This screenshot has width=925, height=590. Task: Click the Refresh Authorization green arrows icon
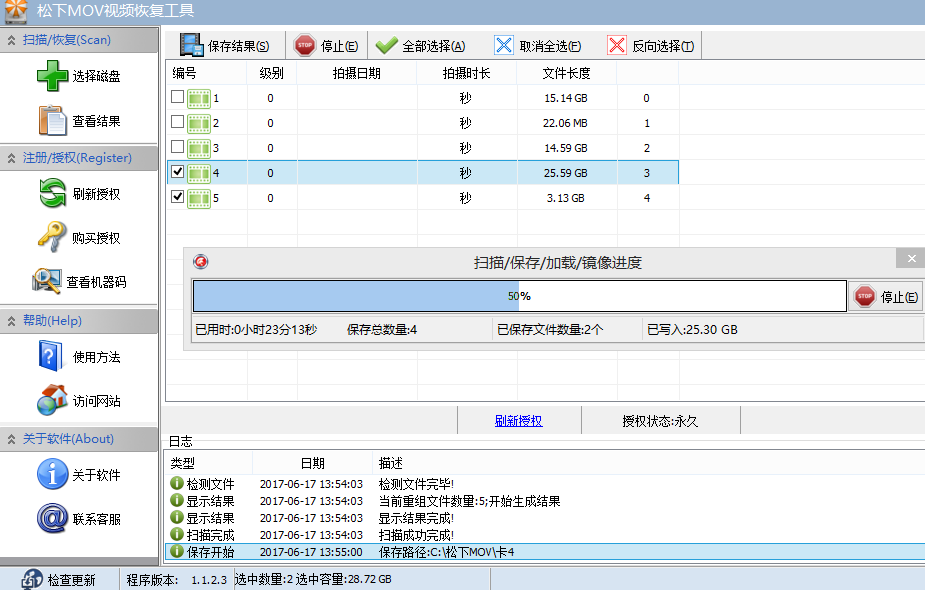coord(52,194)
